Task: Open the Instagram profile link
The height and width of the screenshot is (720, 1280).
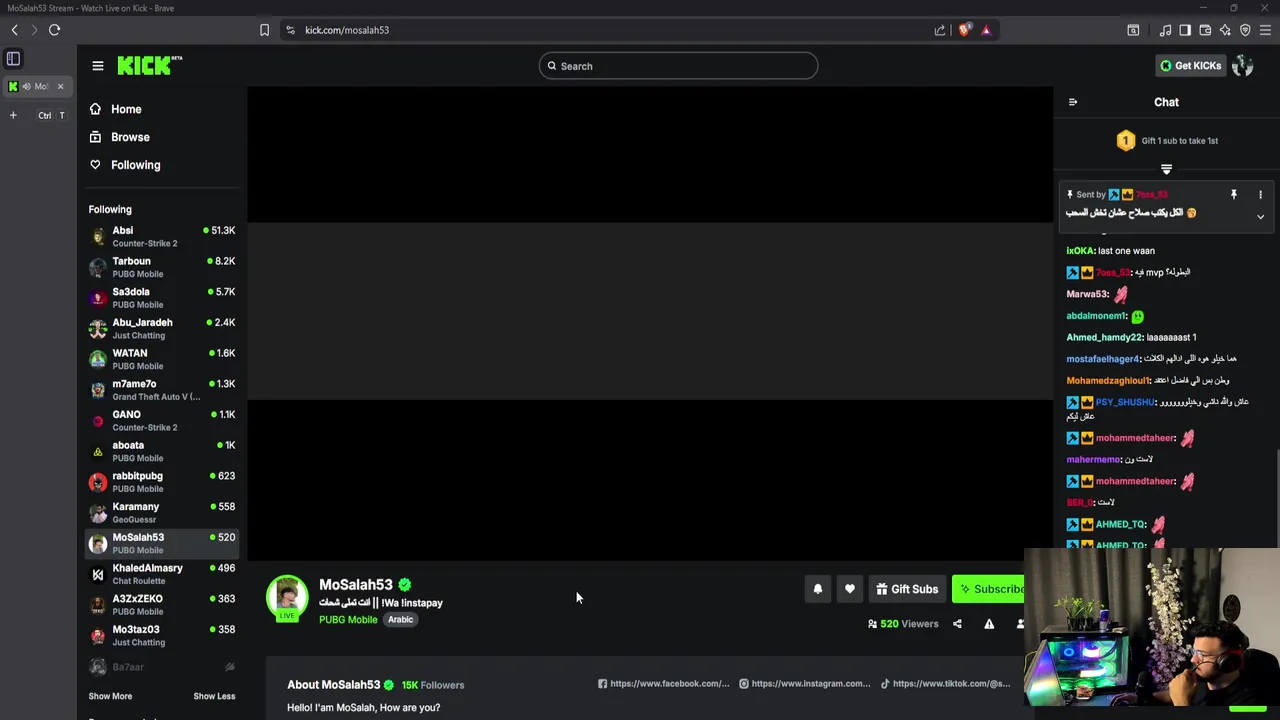Action: click(x=805, y=684)
